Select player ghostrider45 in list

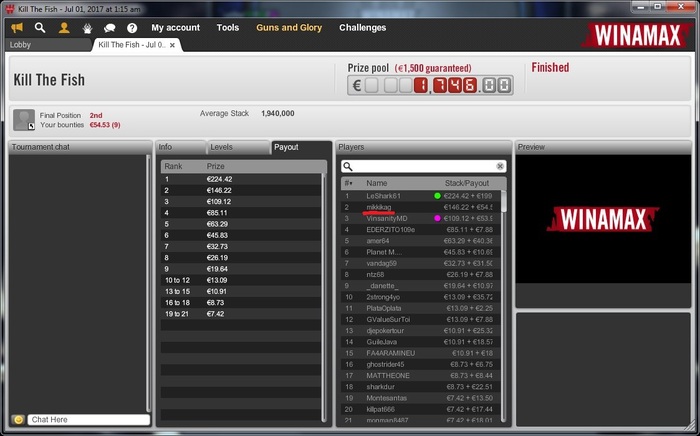[x=421, y=364]
